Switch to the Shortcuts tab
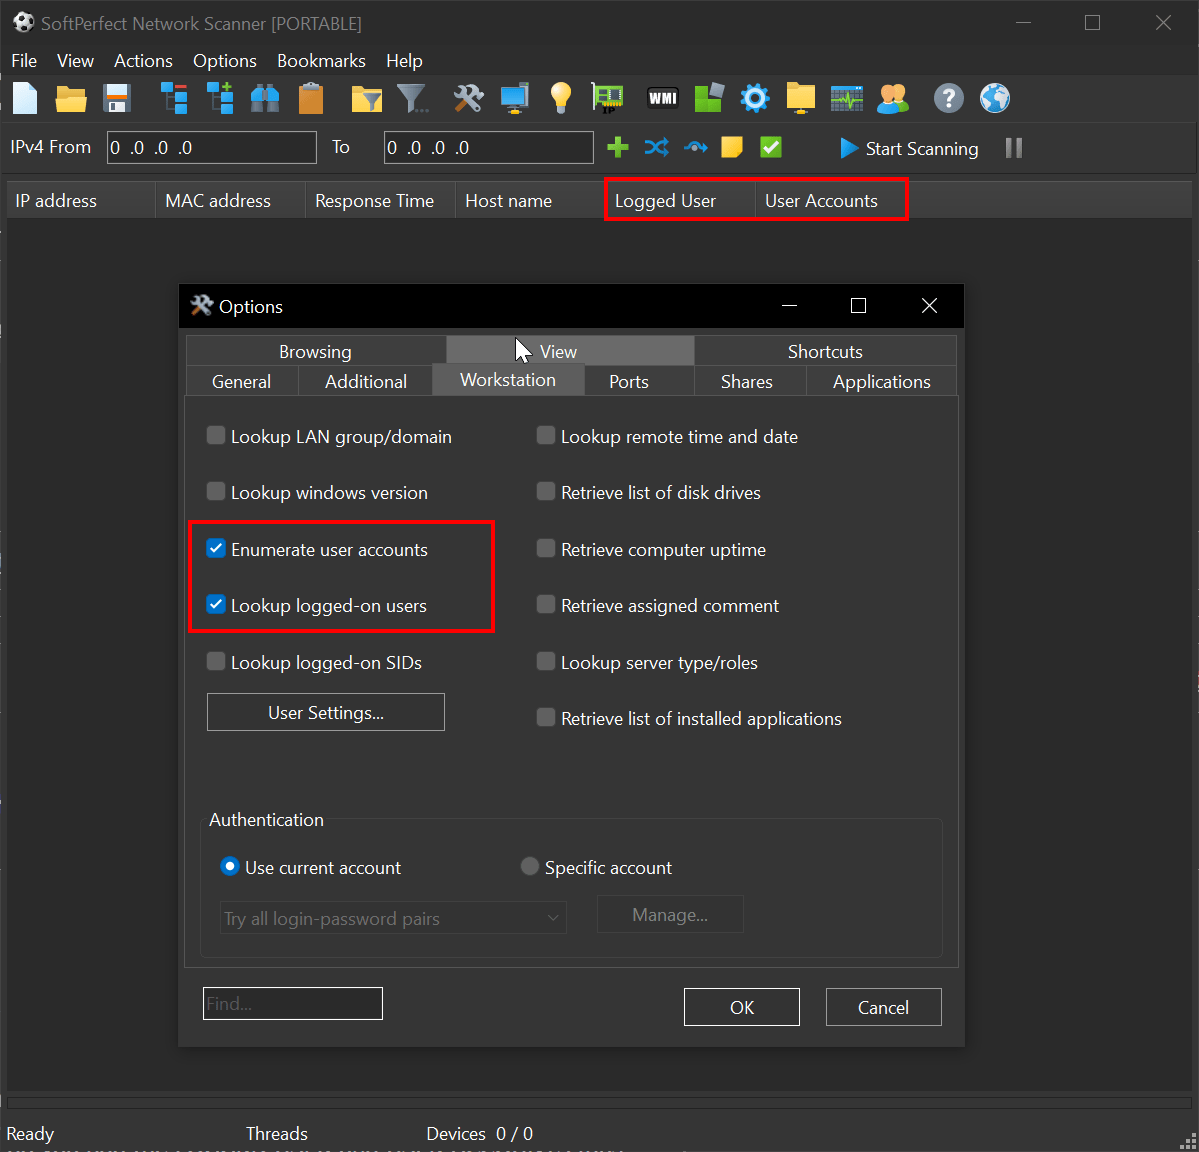1199x1152 pixels. [x=825, y=352]
